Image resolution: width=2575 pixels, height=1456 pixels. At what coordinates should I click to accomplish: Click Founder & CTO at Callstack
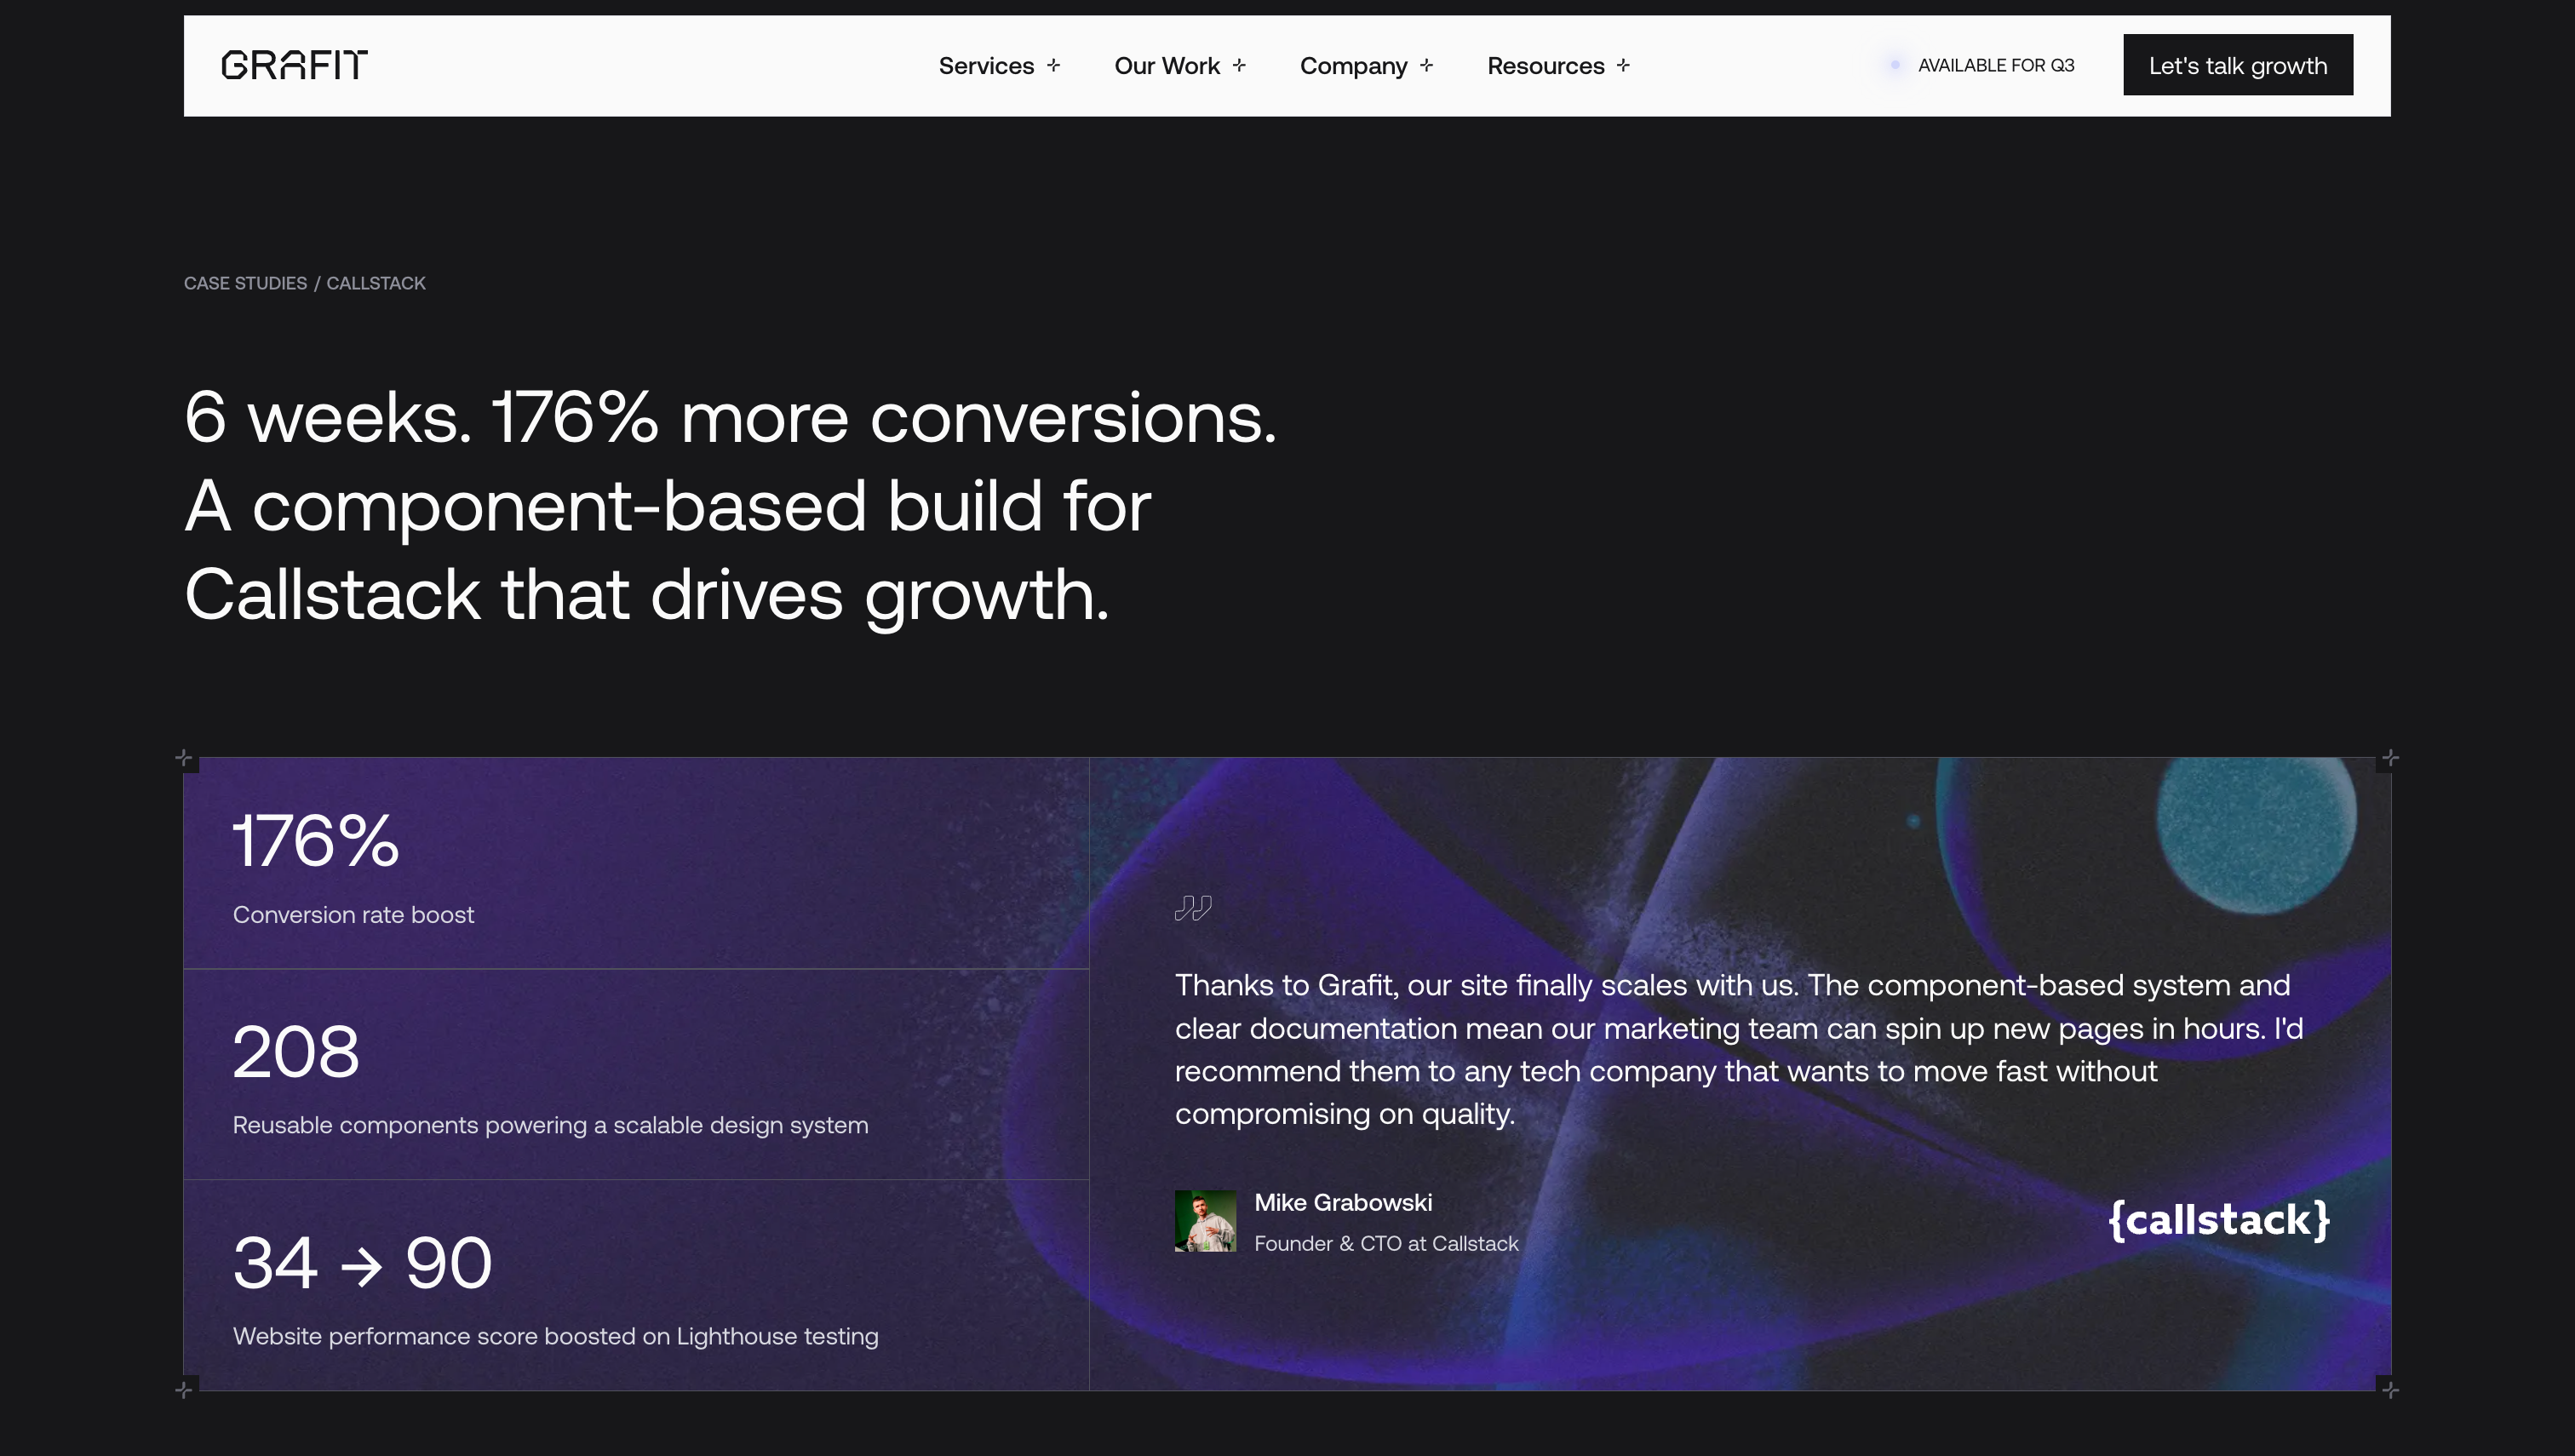[1386, 1243]
